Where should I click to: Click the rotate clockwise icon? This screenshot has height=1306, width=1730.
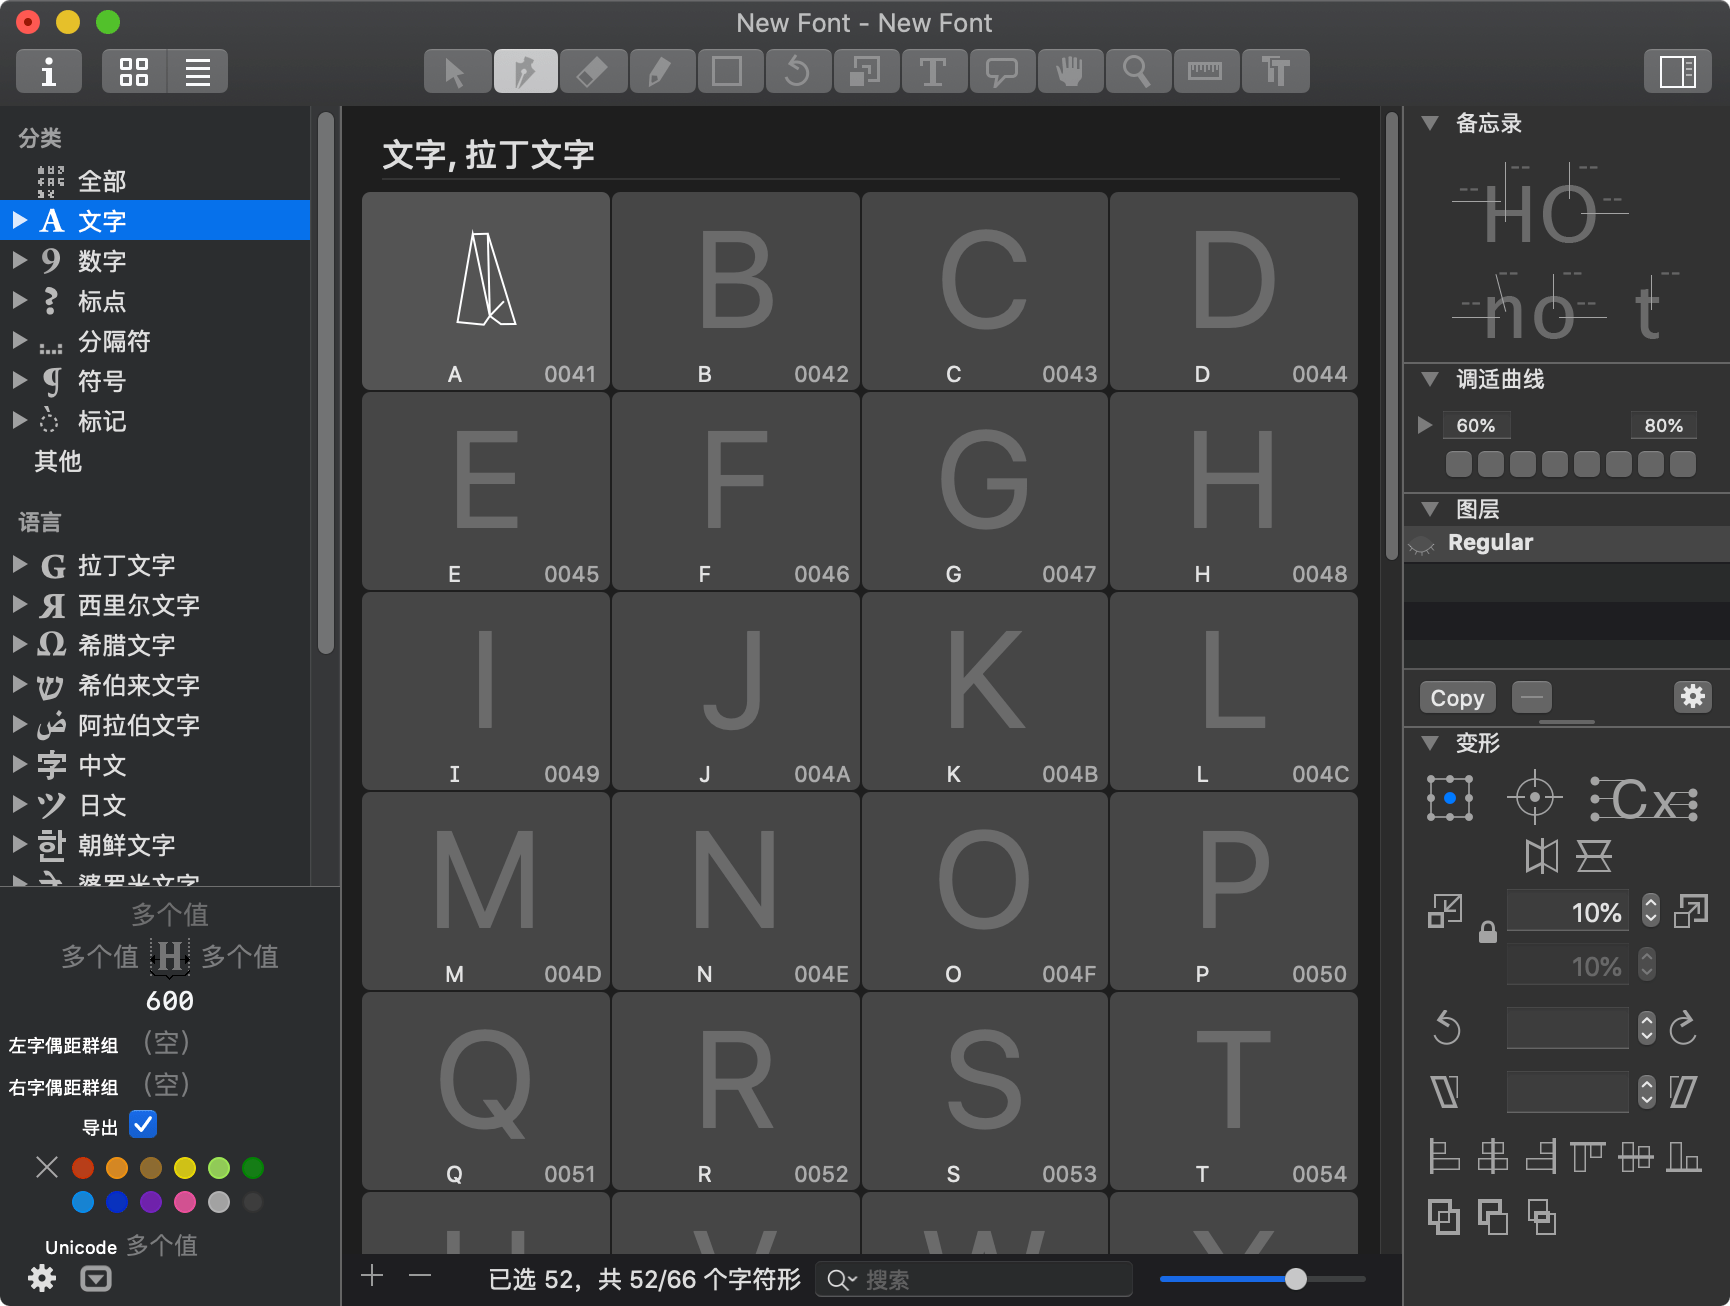[1684, 1027]
